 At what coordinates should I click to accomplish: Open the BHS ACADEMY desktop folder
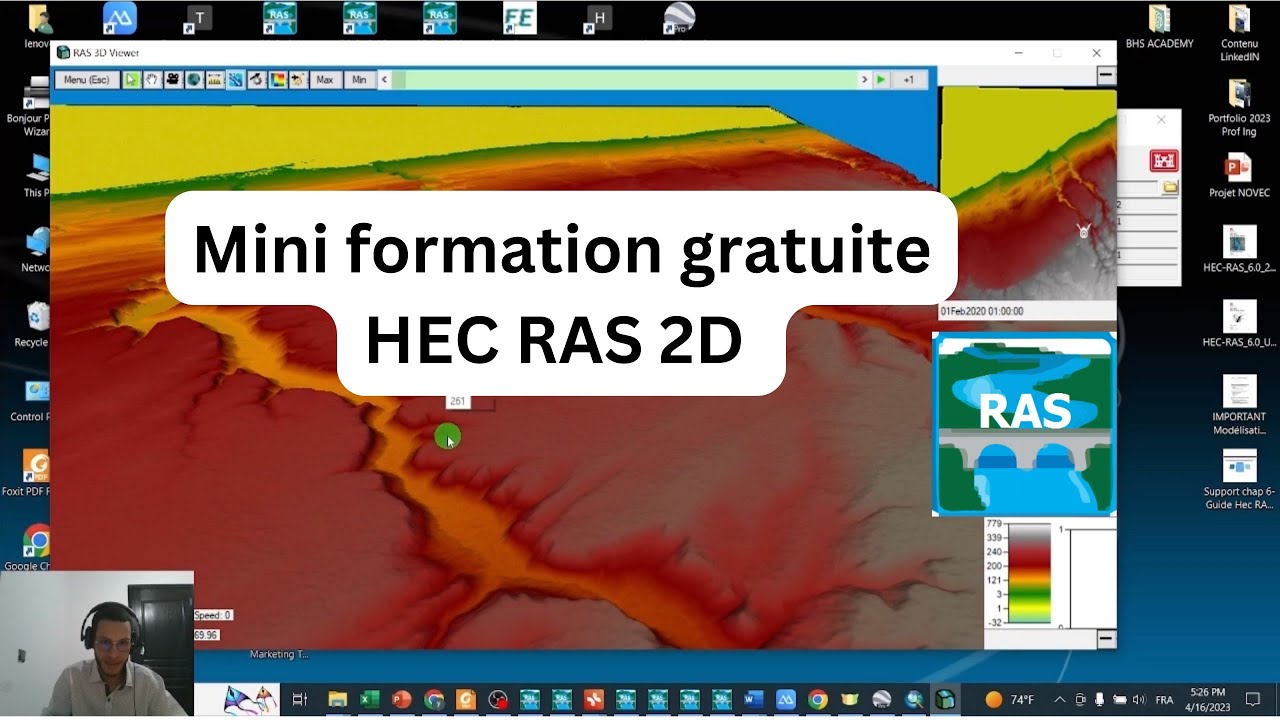tap(1159, 27)
